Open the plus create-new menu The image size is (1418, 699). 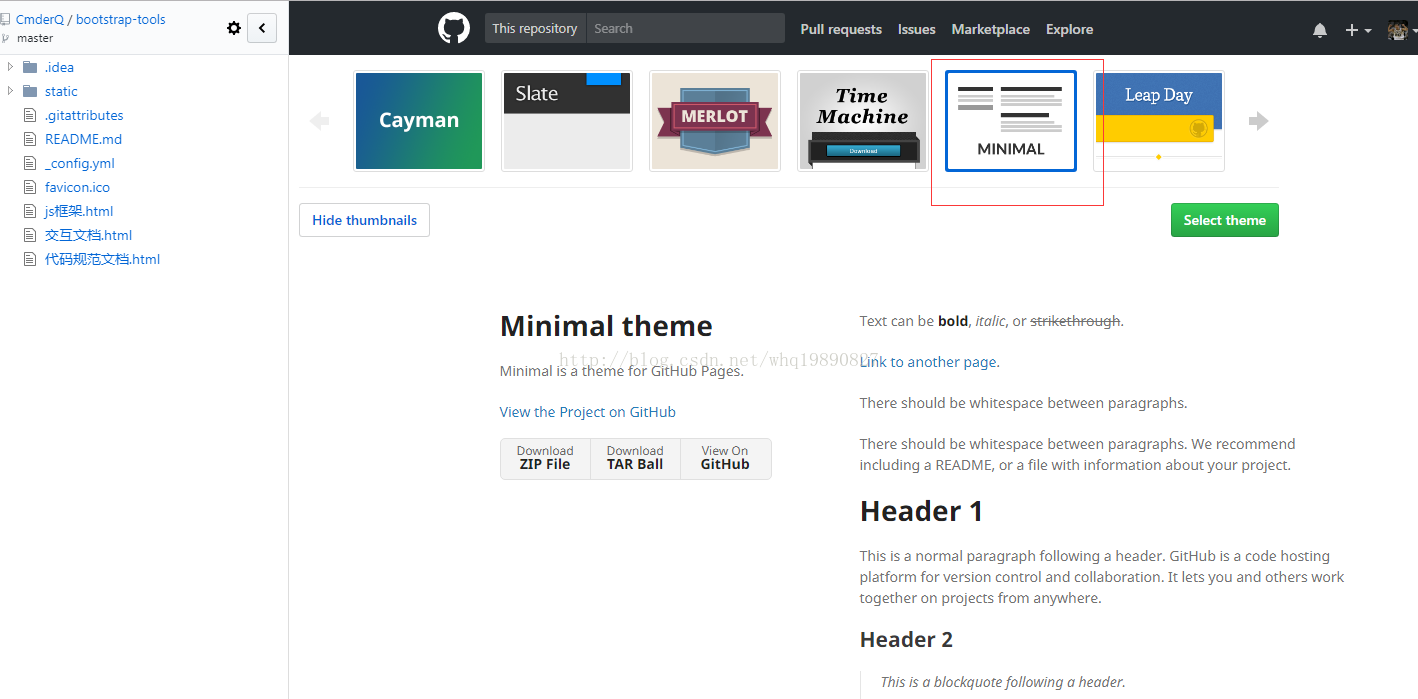click(1358, 30)
